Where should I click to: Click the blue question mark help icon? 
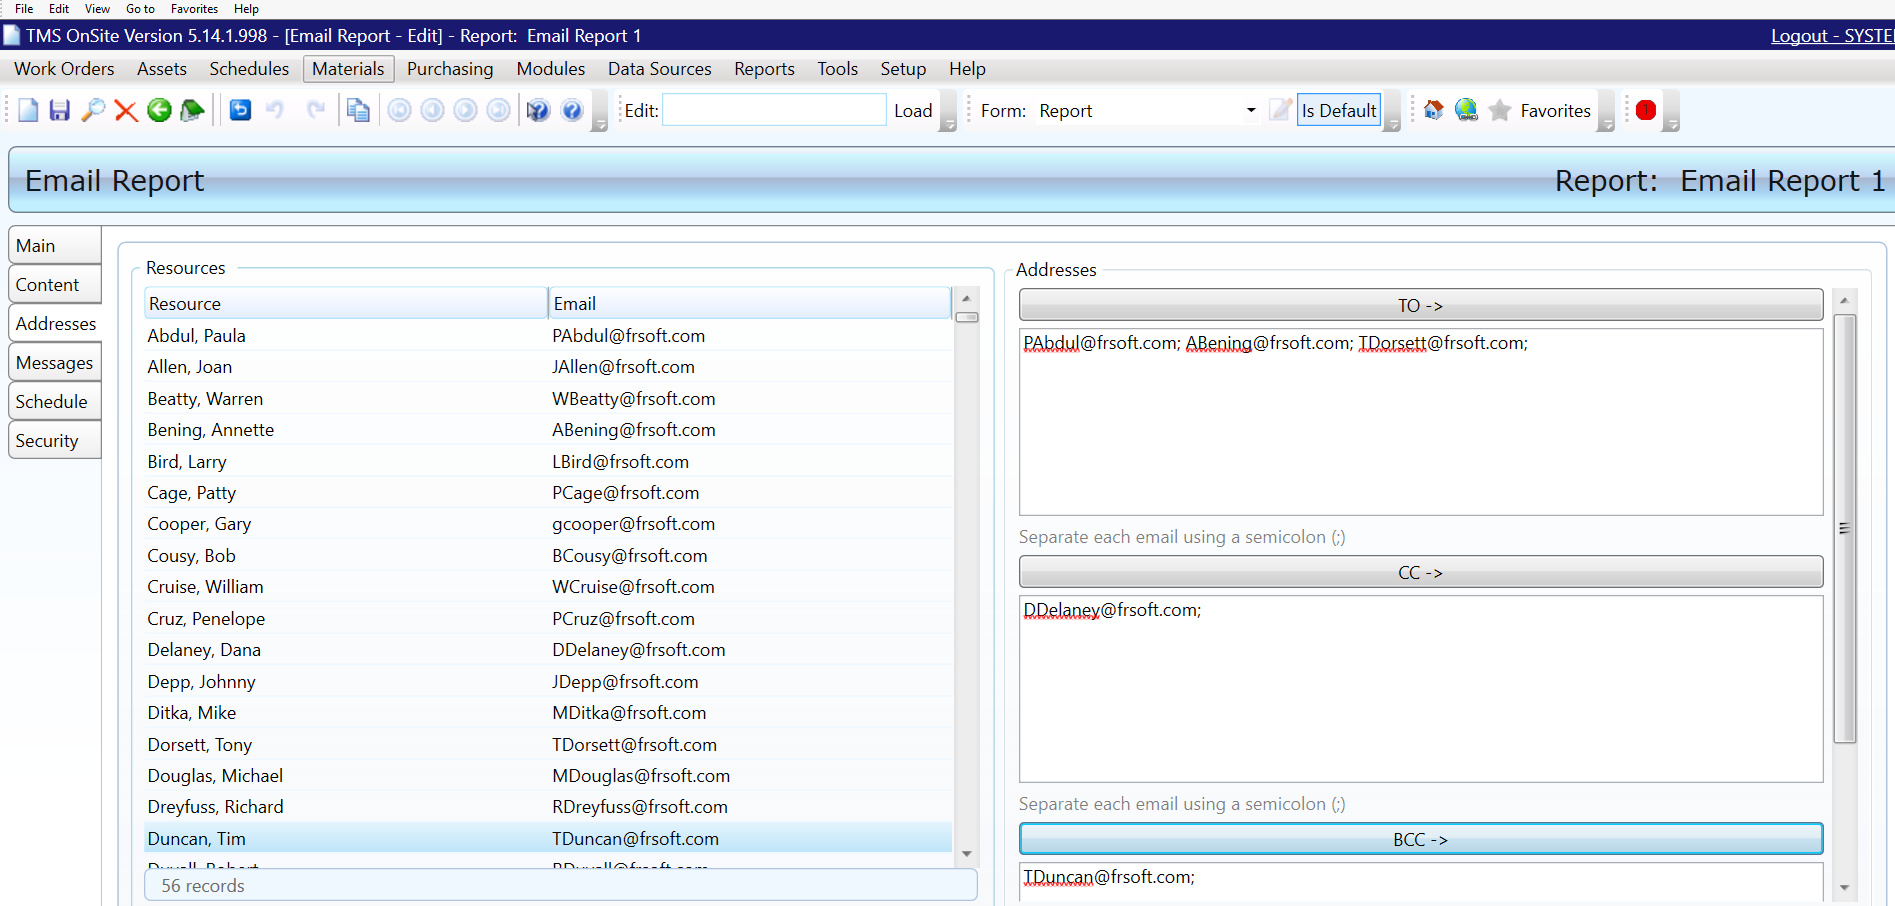tap(572, 110)
